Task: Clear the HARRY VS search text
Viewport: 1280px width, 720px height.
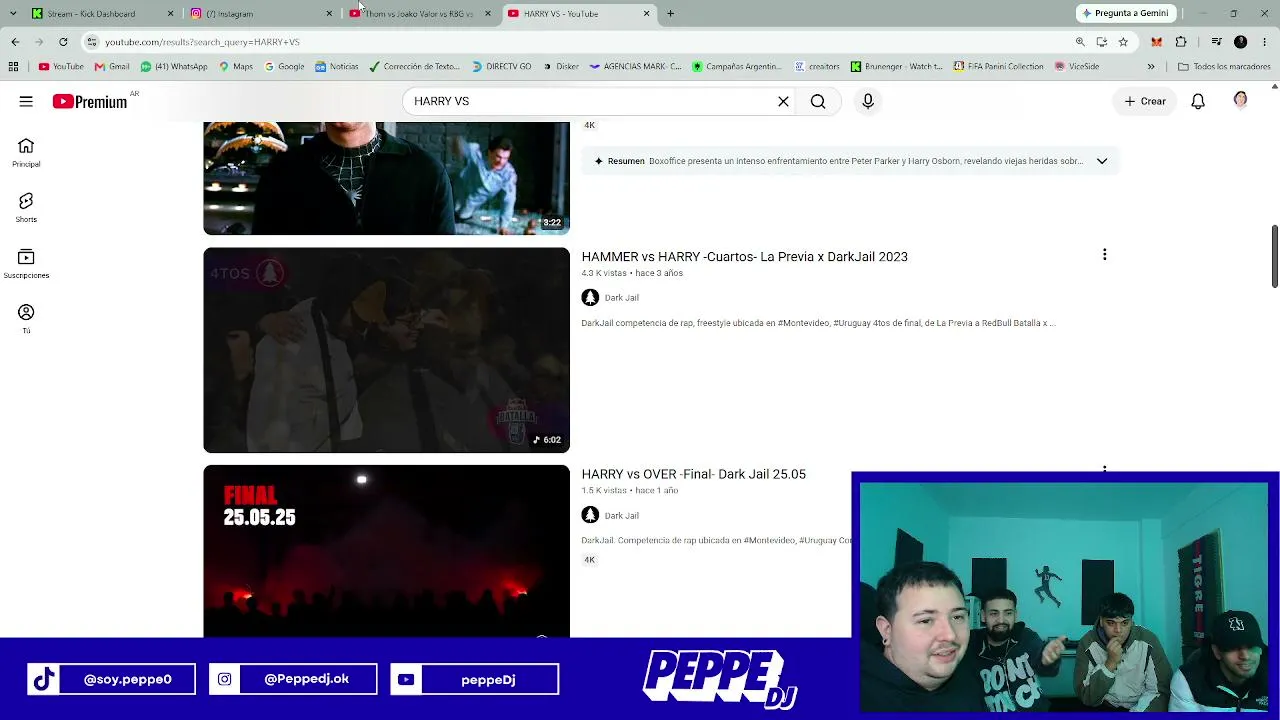Action: point(783,101)
